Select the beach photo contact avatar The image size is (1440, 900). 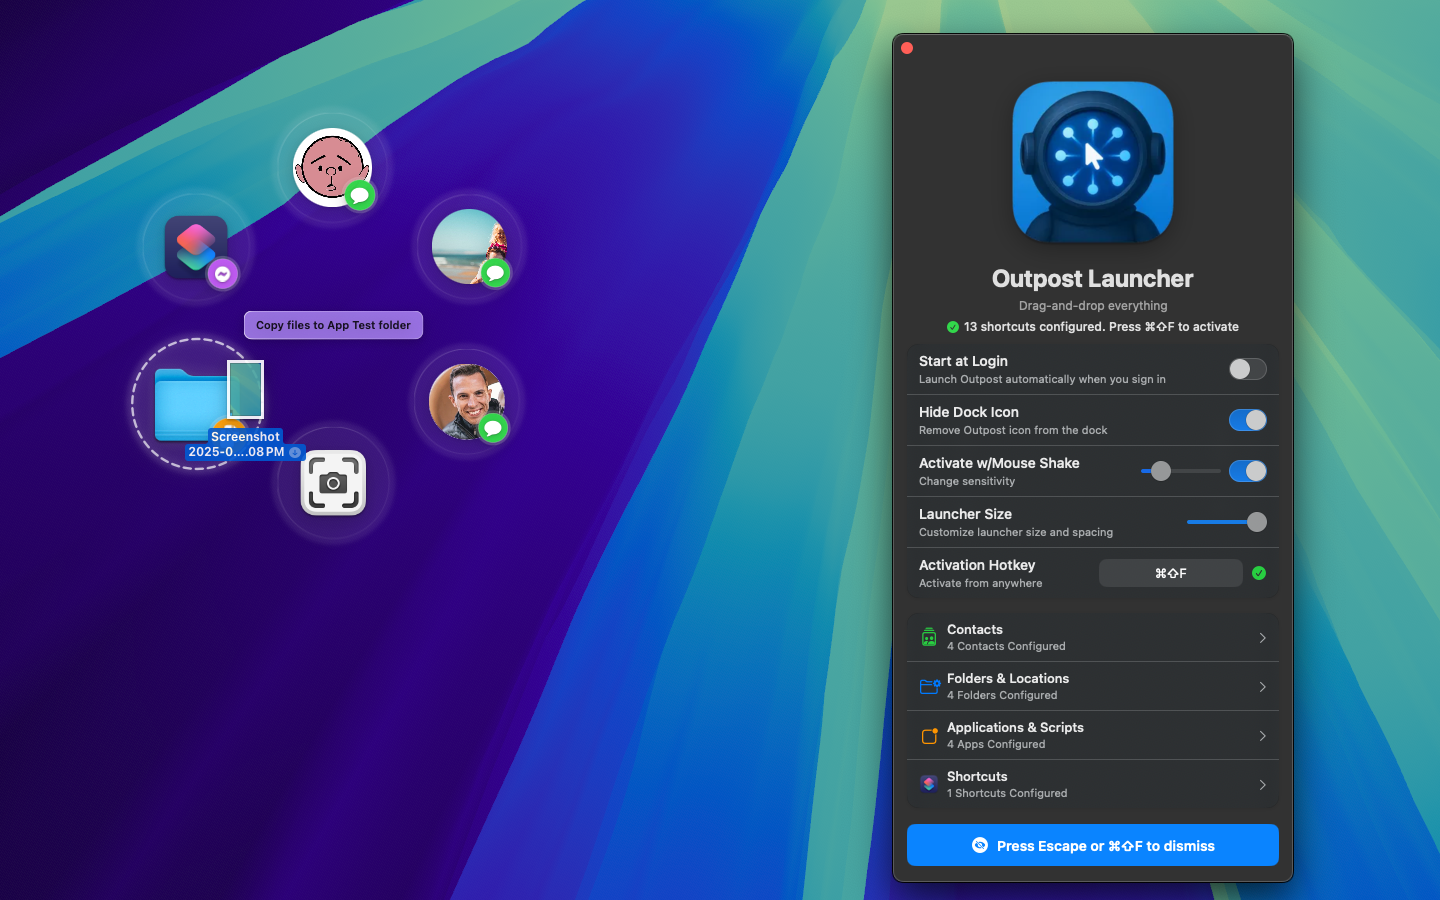pyautogui.click(x=470, y=246)
